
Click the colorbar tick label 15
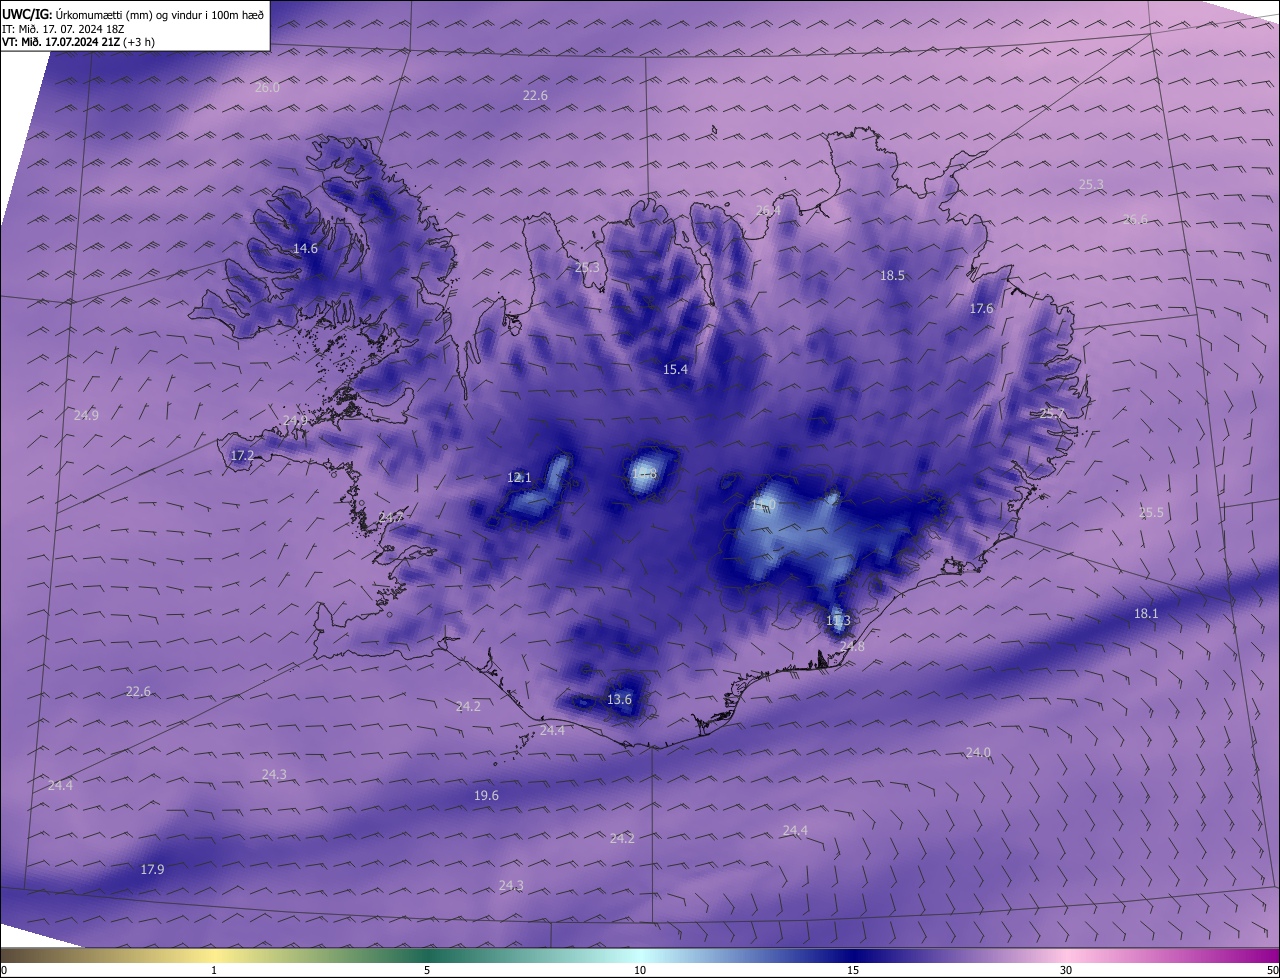[853, 970]
